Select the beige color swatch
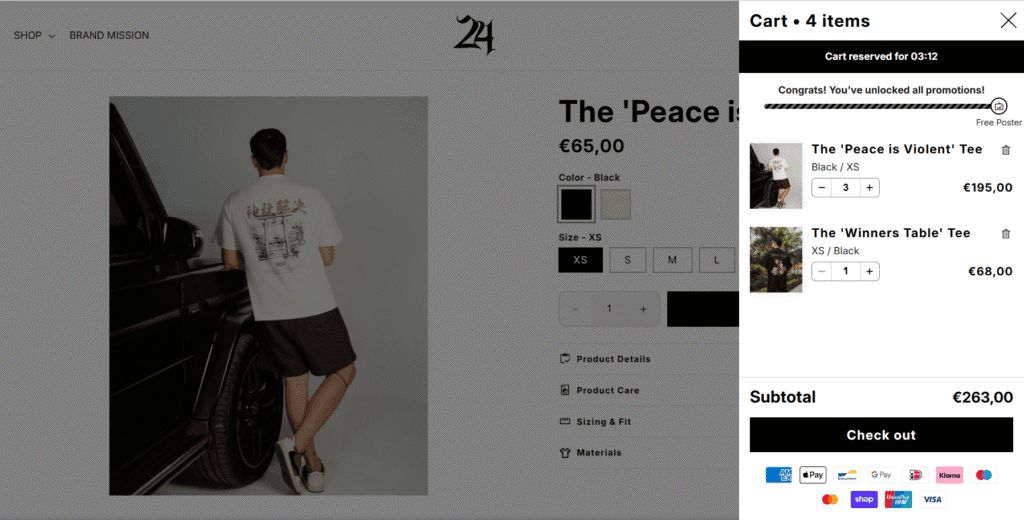Image resolution: width=1024 pixels, height=520 pixels. point(616,204)
